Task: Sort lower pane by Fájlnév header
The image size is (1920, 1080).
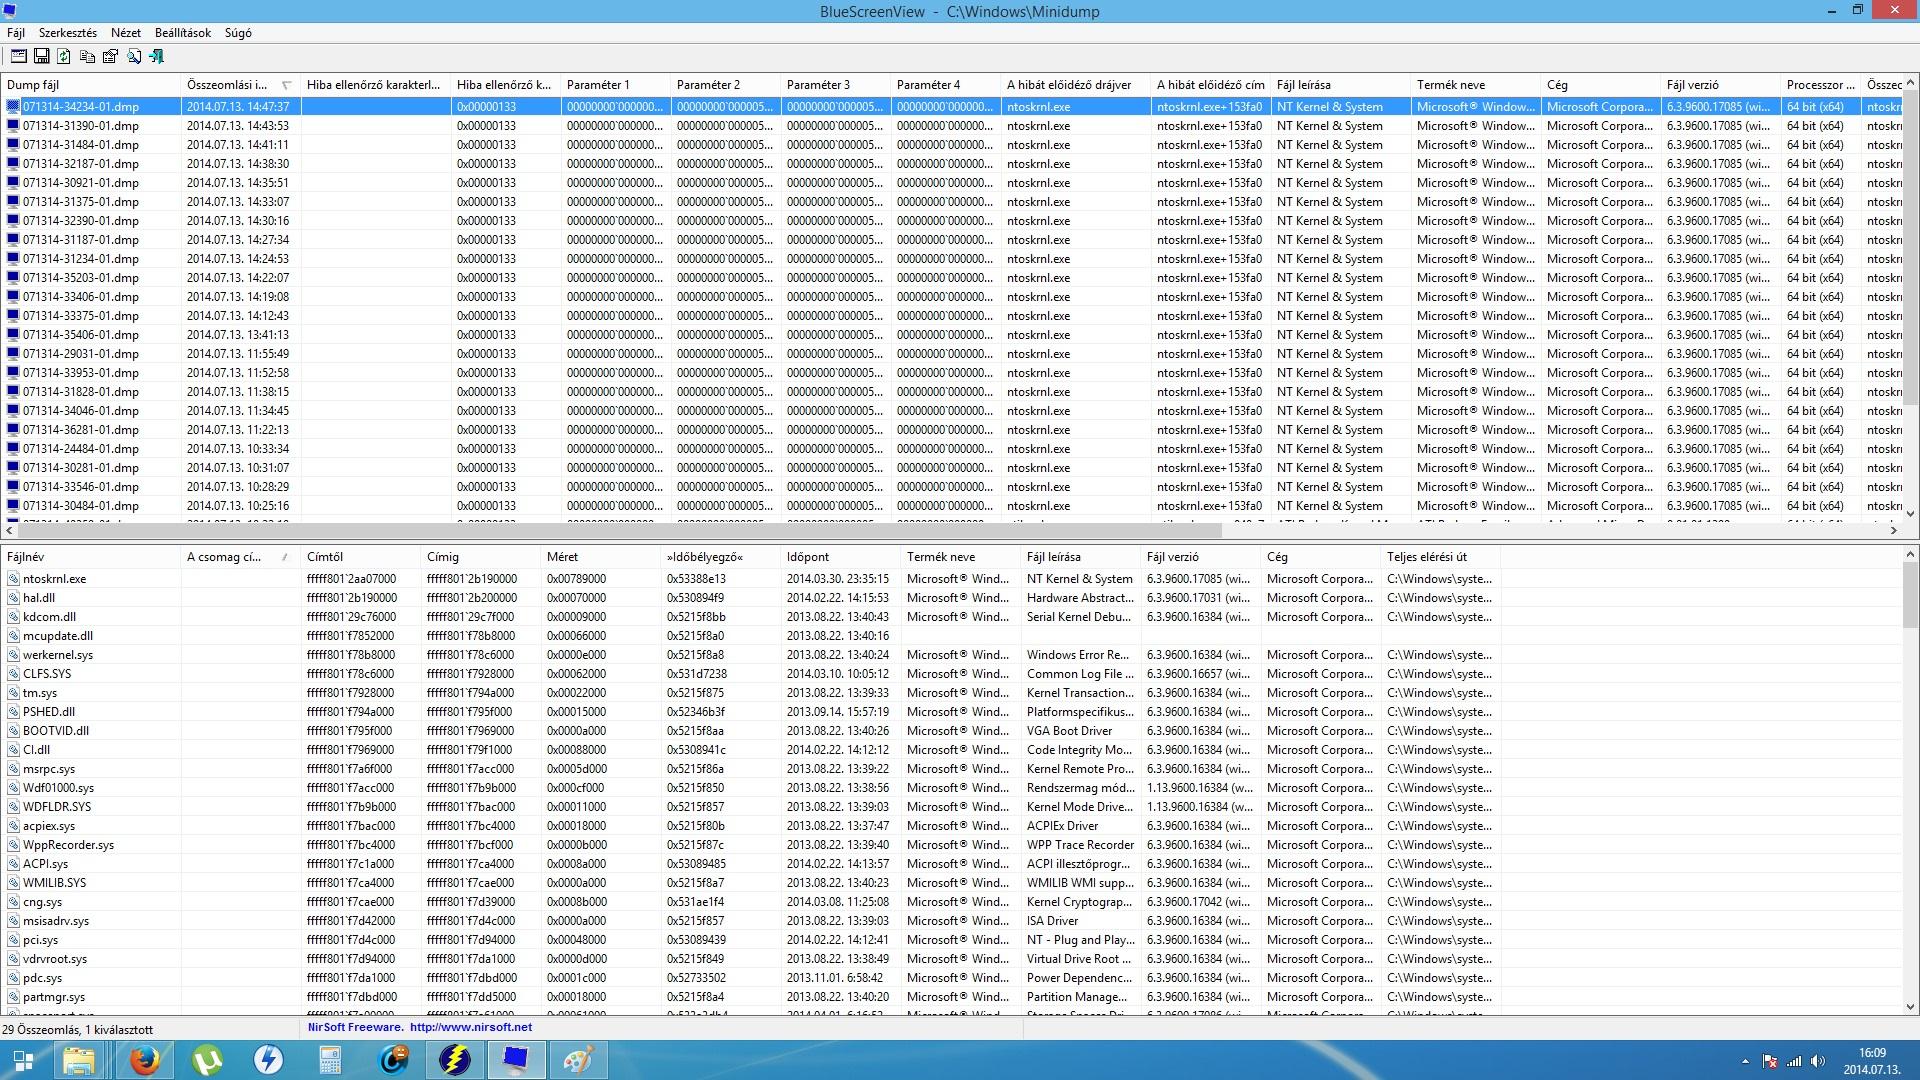Action: [90, 557]
